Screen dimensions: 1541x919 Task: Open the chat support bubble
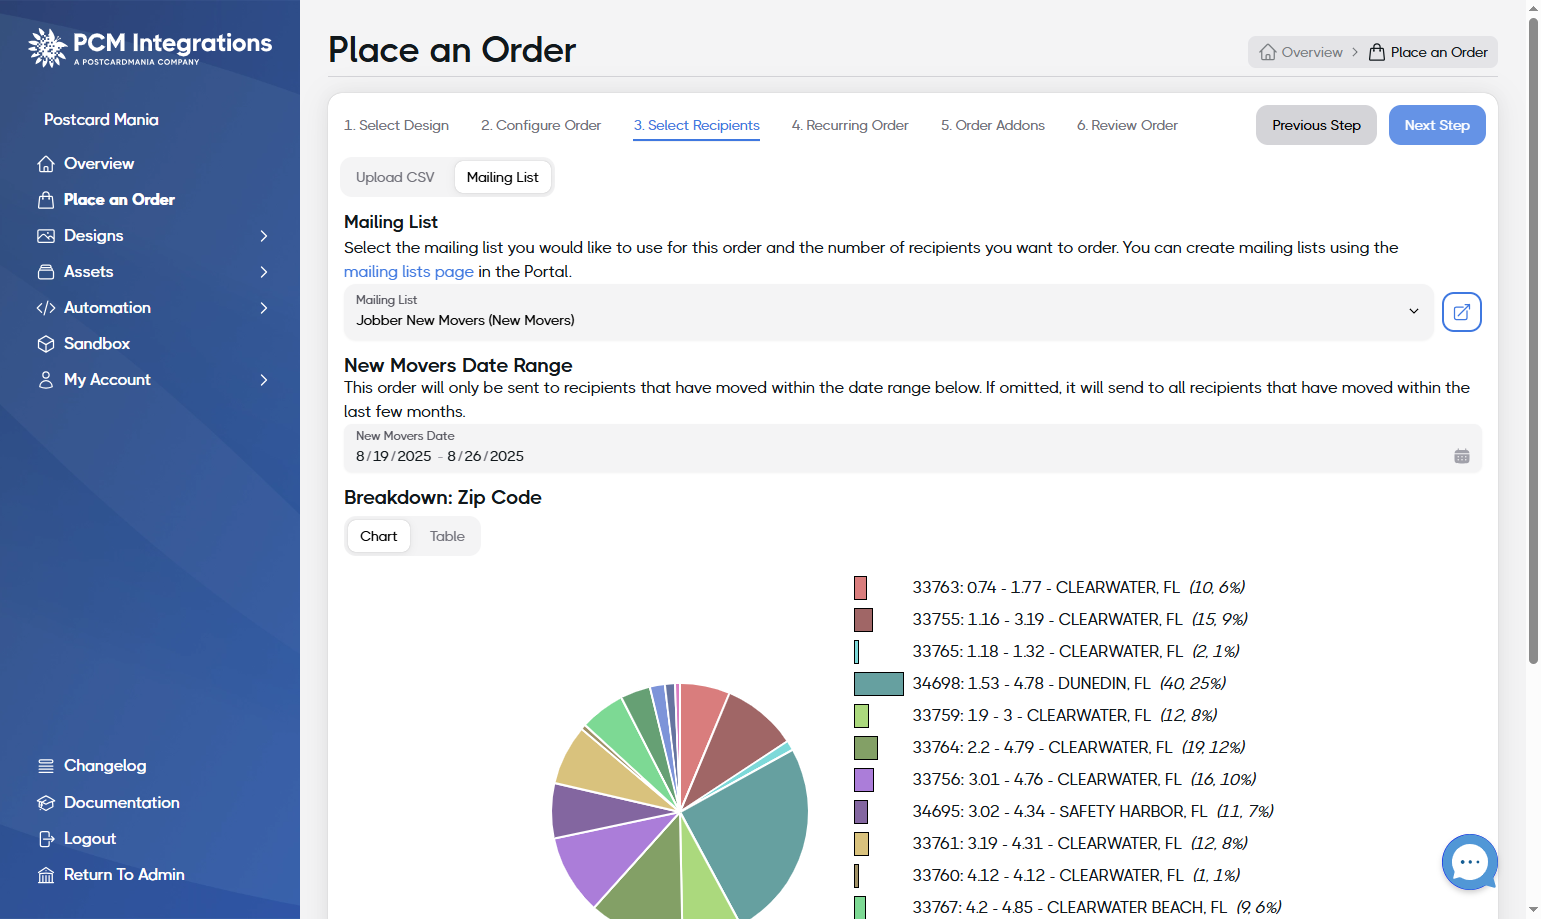1469,862
